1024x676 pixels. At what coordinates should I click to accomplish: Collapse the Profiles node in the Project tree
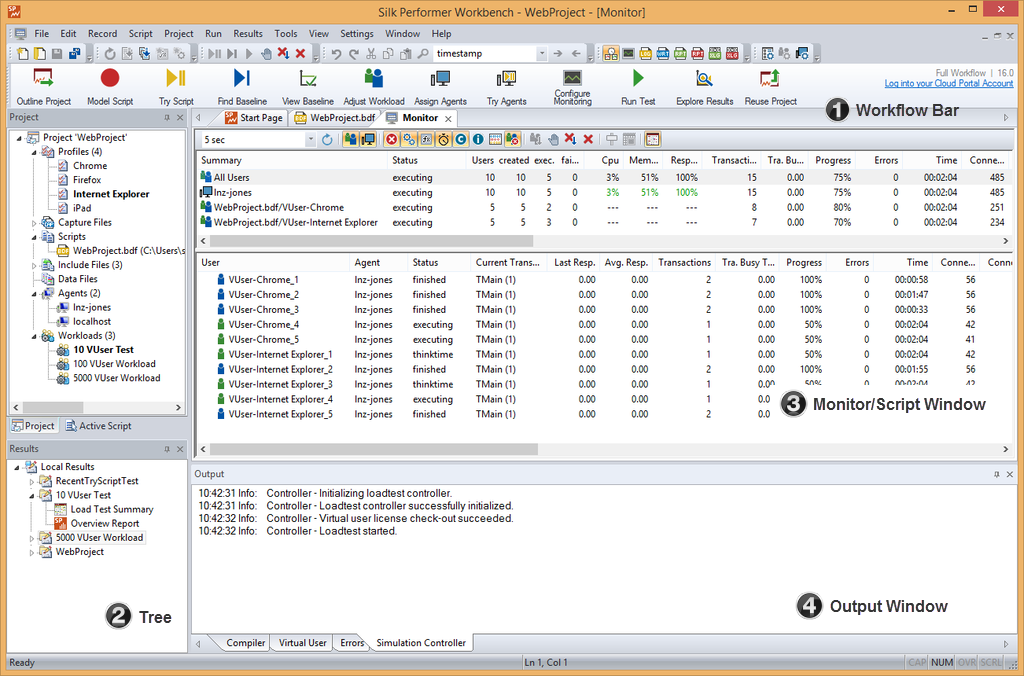click(34, 151)
